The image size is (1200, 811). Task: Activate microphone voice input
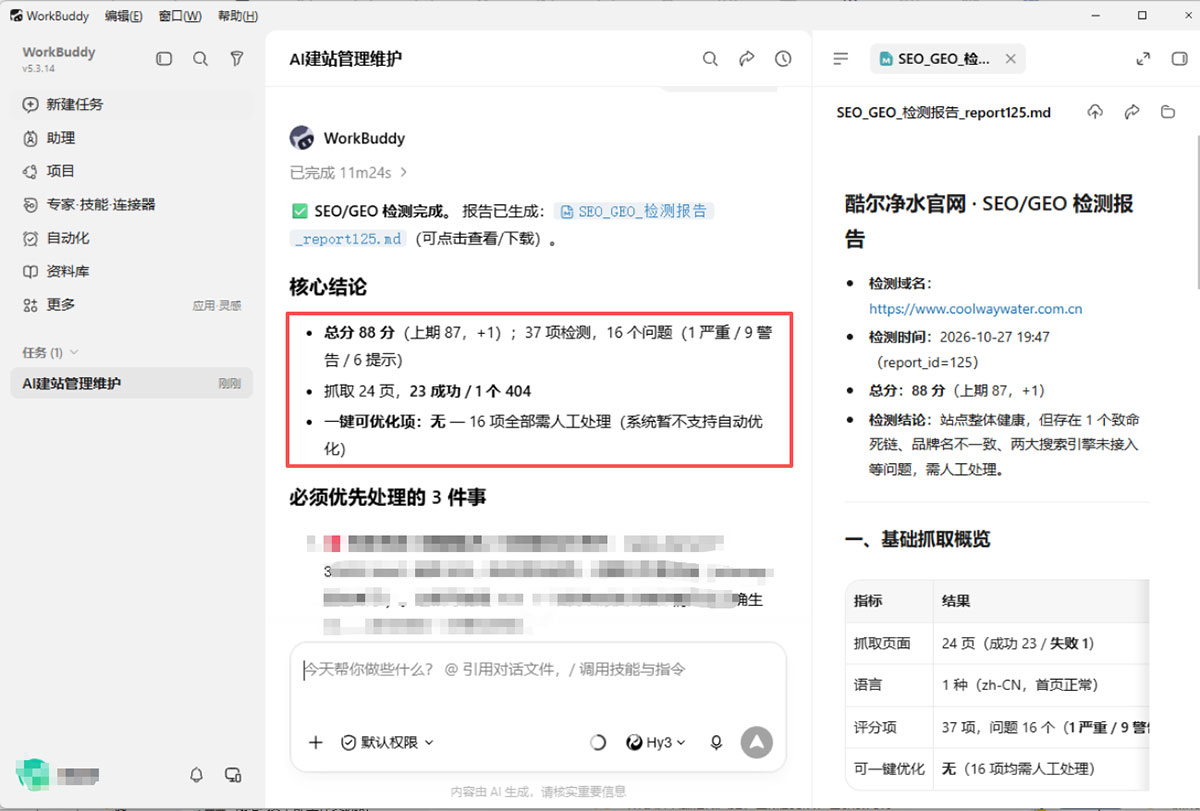pos(716,742)
